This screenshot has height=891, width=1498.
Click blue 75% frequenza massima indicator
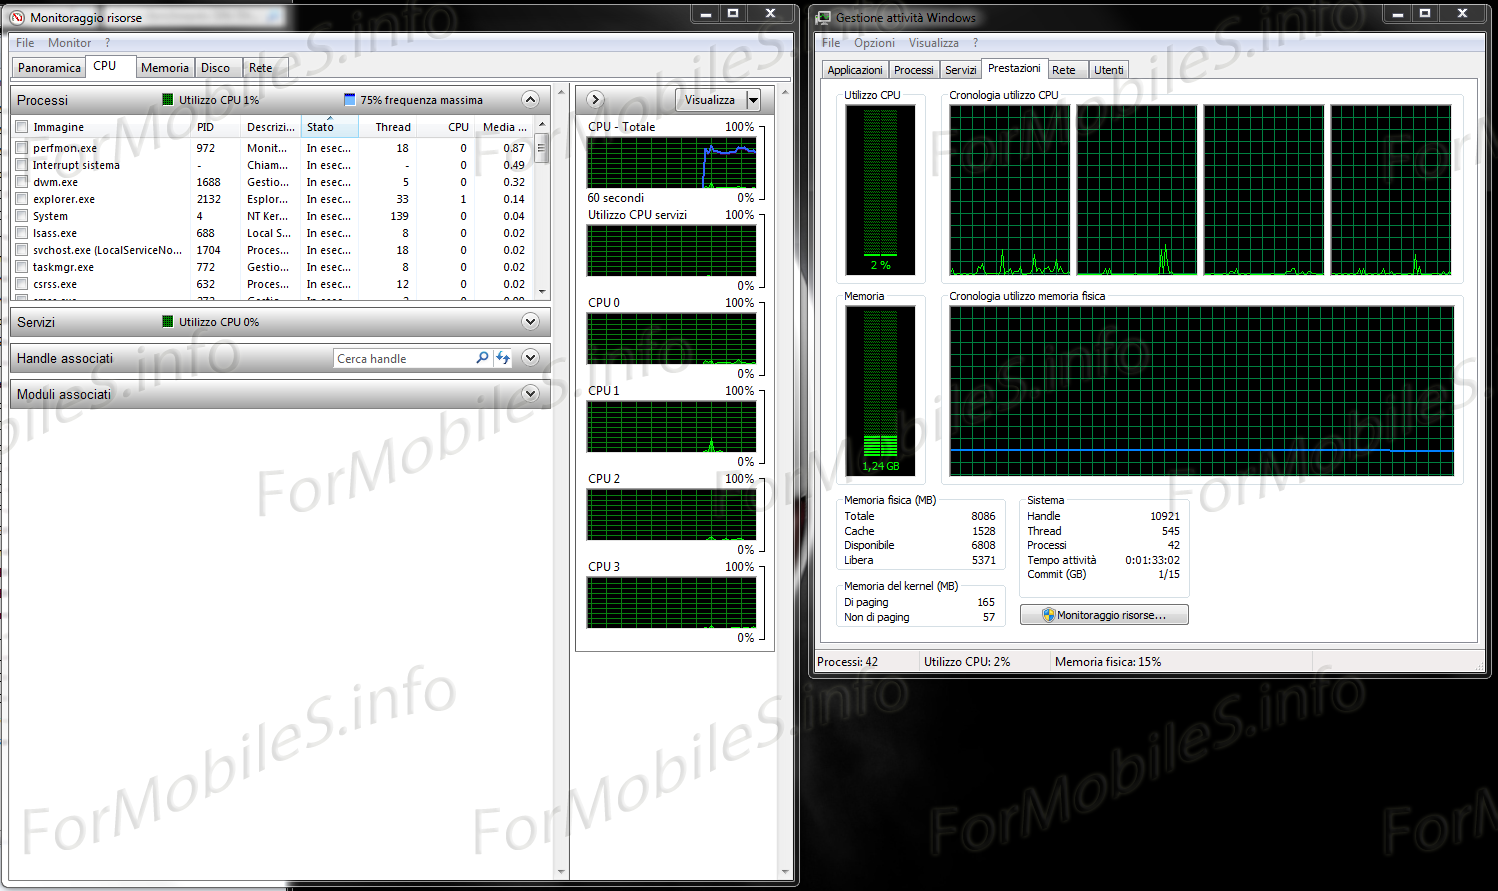tap(349, 100)
